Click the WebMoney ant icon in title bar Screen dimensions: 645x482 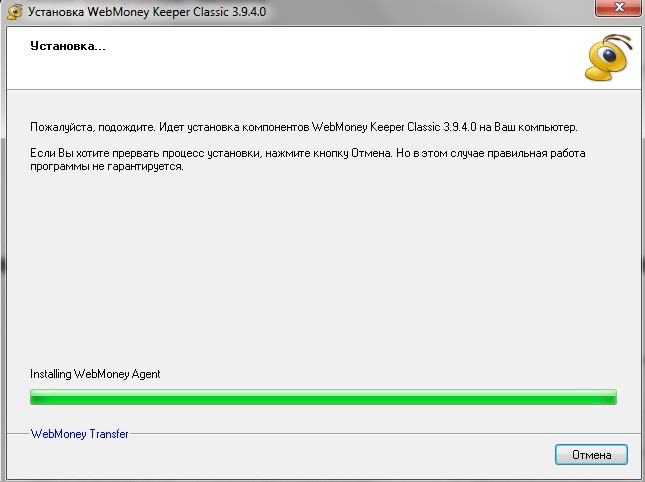tap(14, 12)
